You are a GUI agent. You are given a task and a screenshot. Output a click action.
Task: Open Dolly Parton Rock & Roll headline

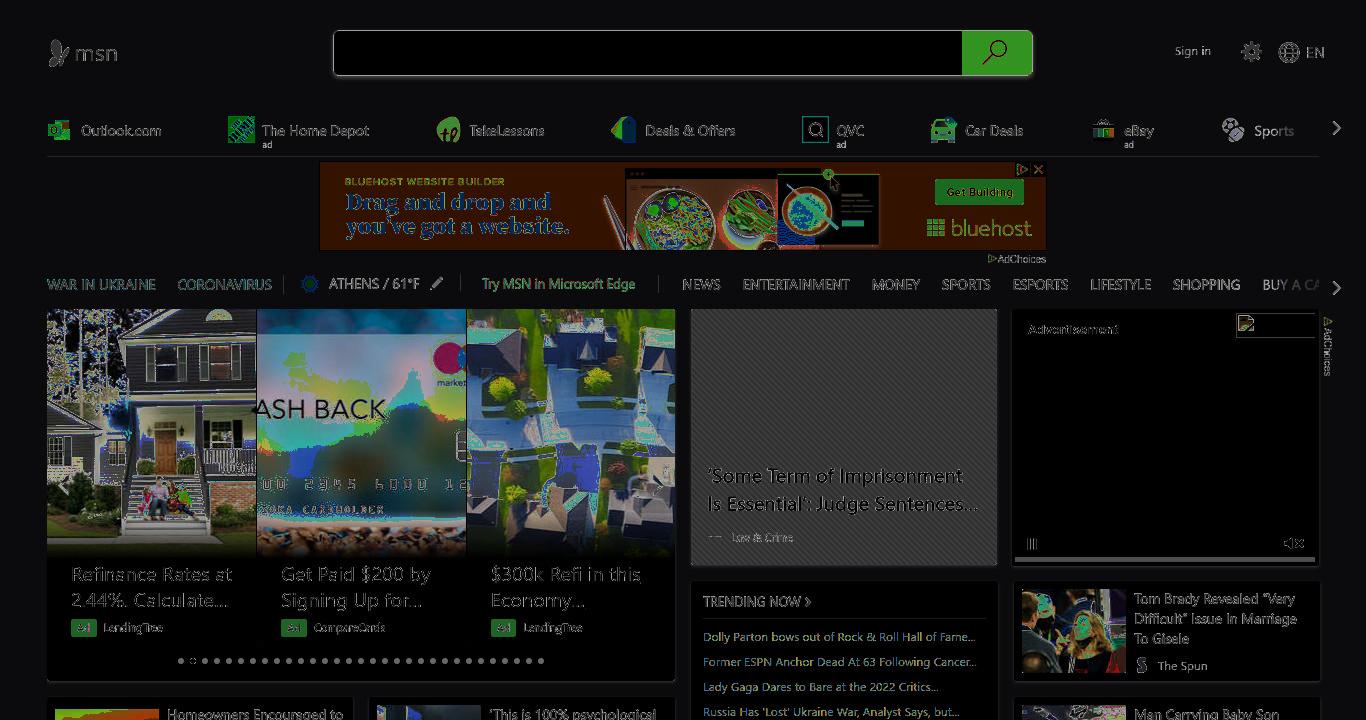838,636
